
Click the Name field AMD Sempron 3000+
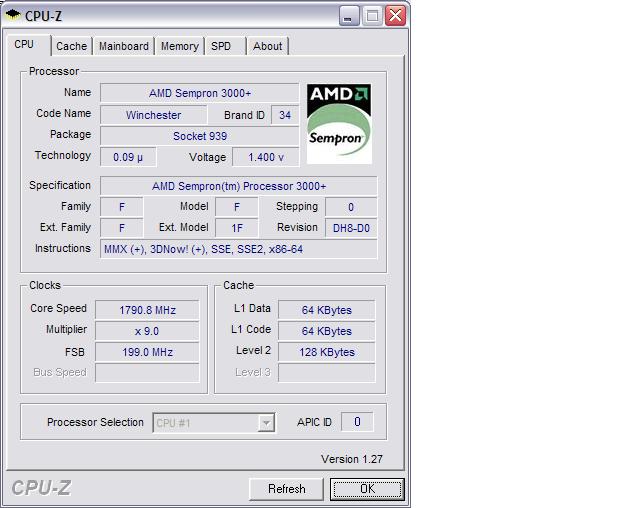pyautogui.click(x=200, y=93)
